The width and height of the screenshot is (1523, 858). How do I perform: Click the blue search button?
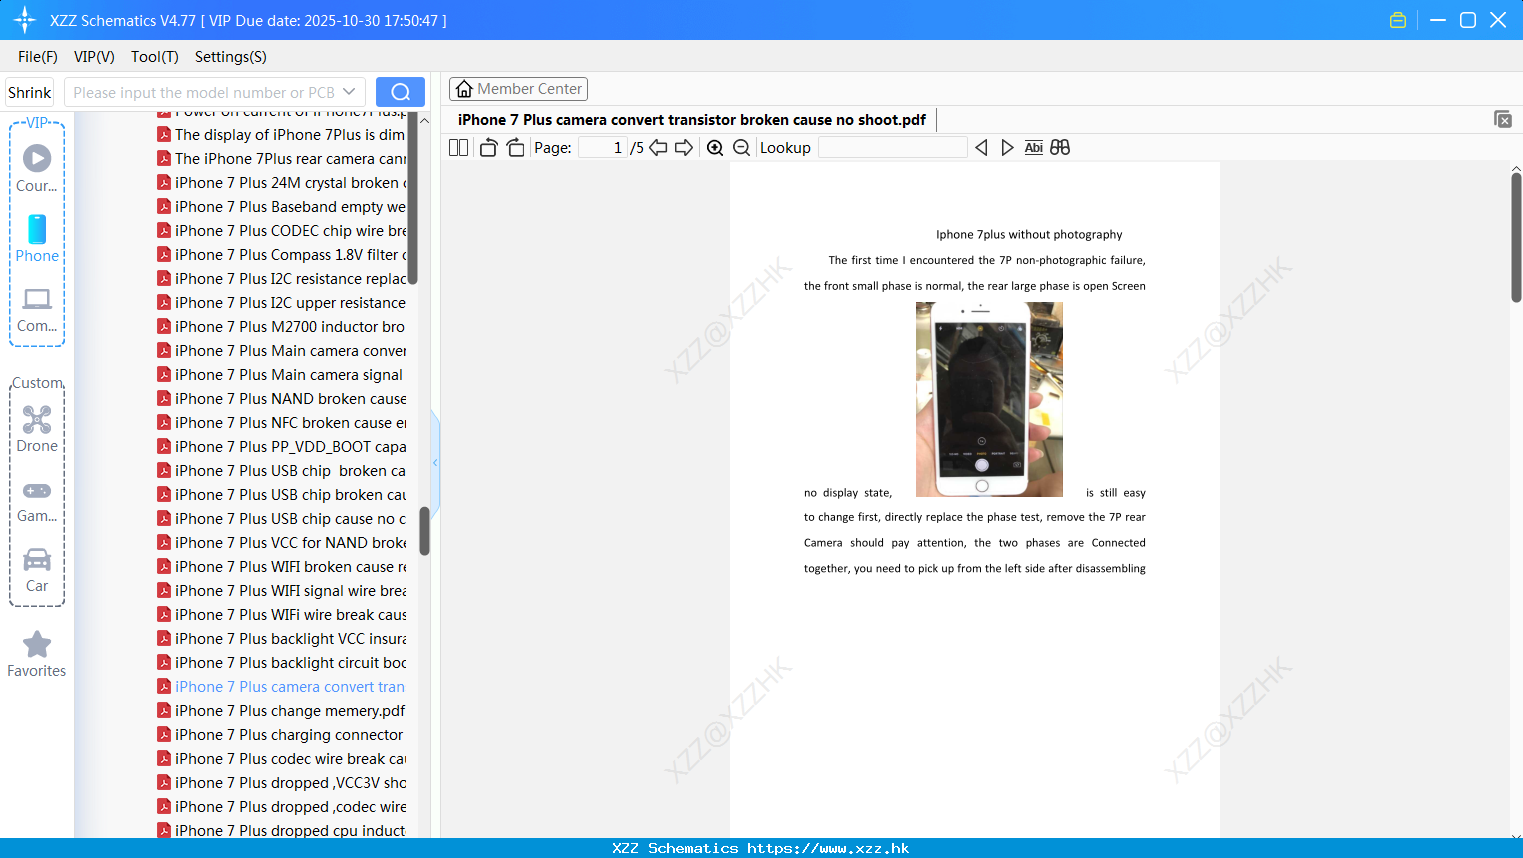point(400,92)
